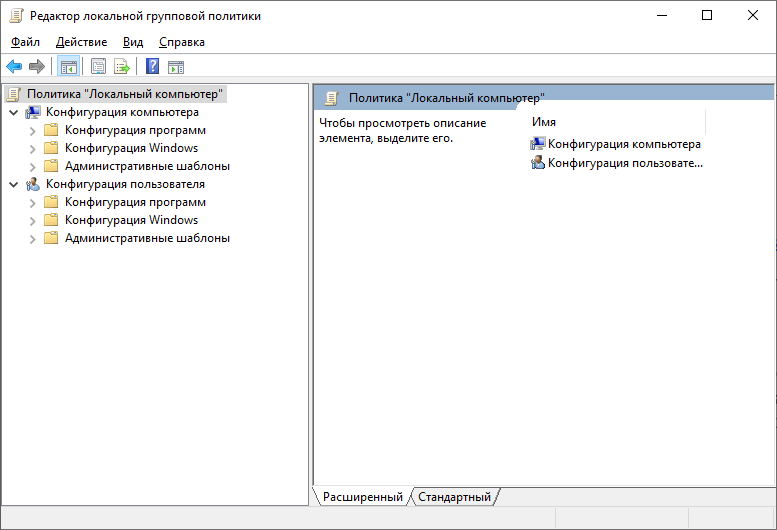Toggle the show/hide action pane toolbar button
The width and height of the screenshot is (777, 530).
click(x=176, y=67)
